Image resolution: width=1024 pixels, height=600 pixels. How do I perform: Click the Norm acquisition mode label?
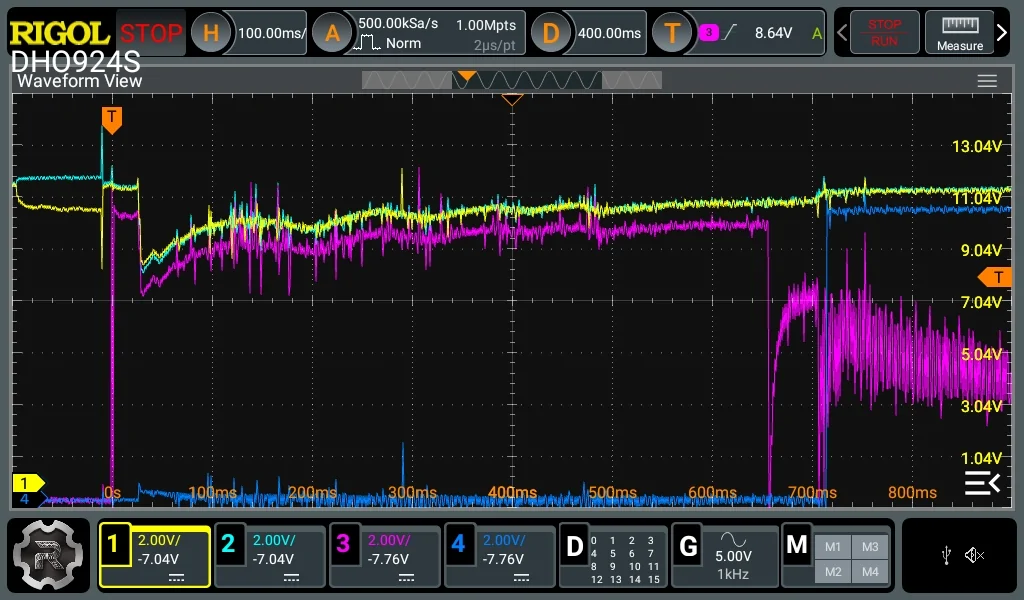pyautogui.click(x=403, y=43)
